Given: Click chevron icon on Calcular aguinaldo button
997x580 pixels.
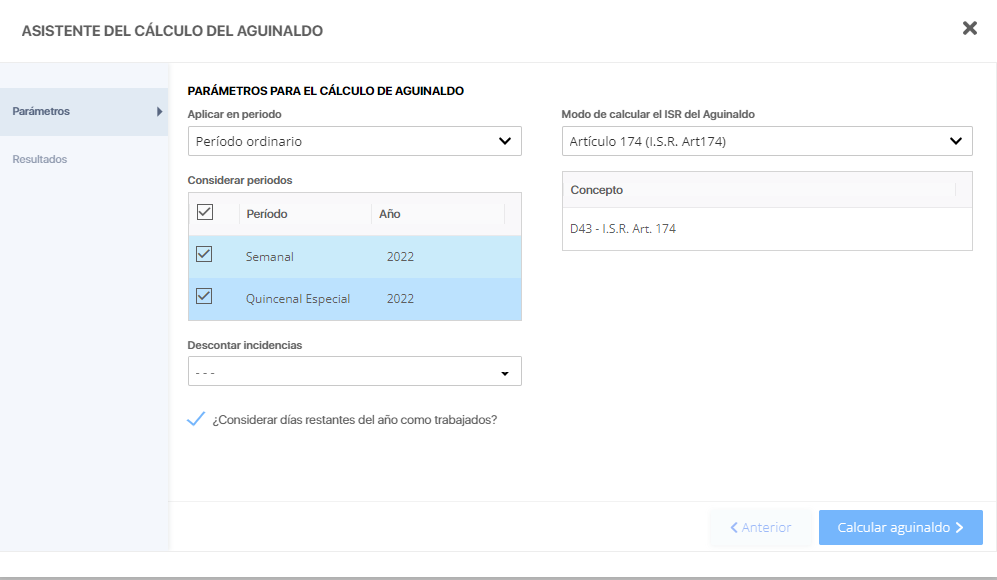Looking at the screenshot, I should click(960, 527).
